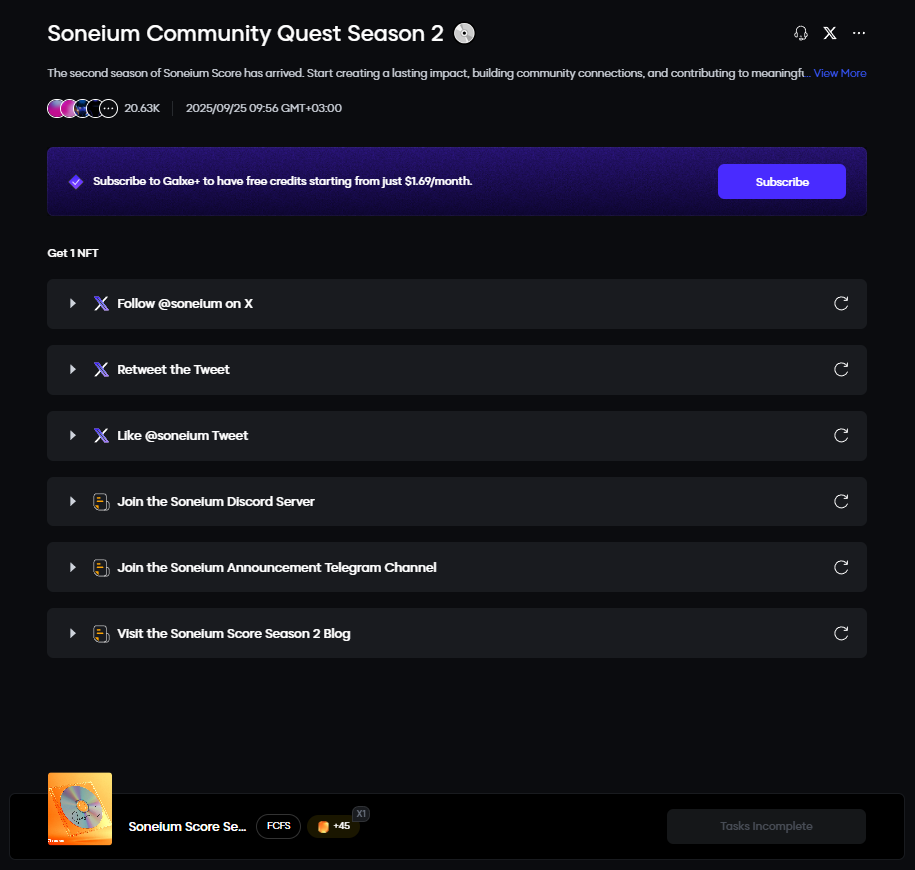Screen dimensions: 915x870
Task: Click the FCFS badge
Action: coord(278,827)
